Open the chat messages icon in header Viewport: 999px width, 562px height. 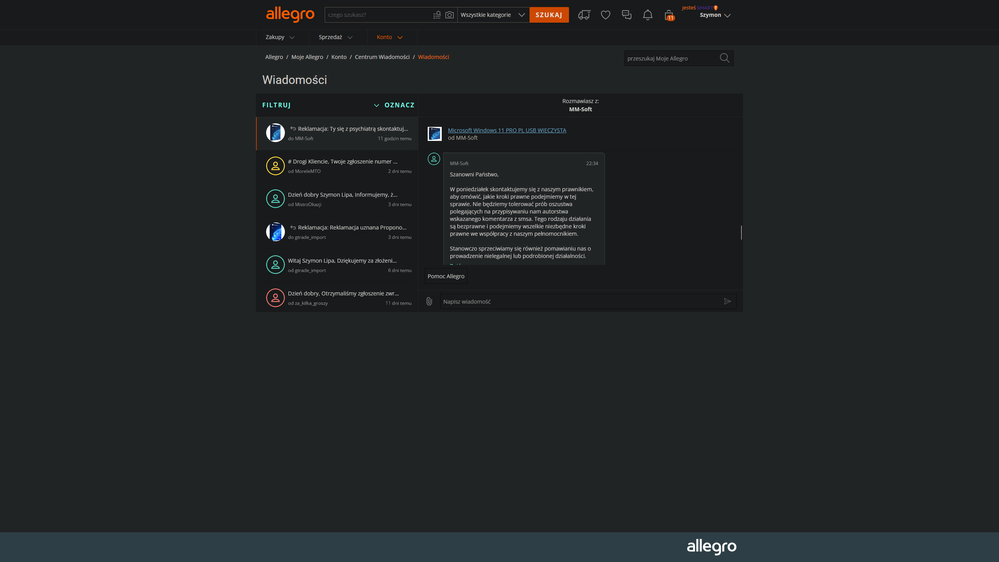[x=626, y=15]
